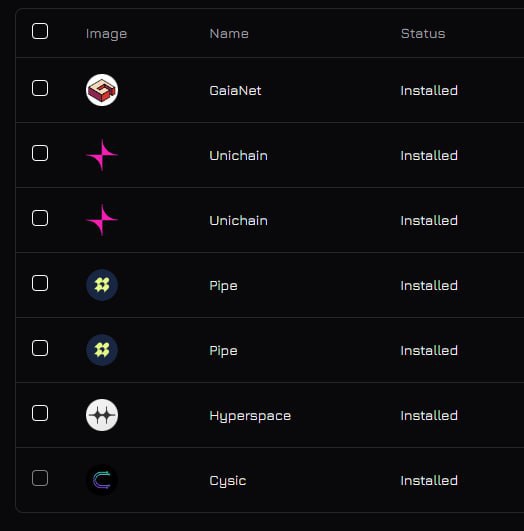This screenshot has width=524, height=531.
Task: Click the first Unichain pink star icon
Action: (102, 155)
